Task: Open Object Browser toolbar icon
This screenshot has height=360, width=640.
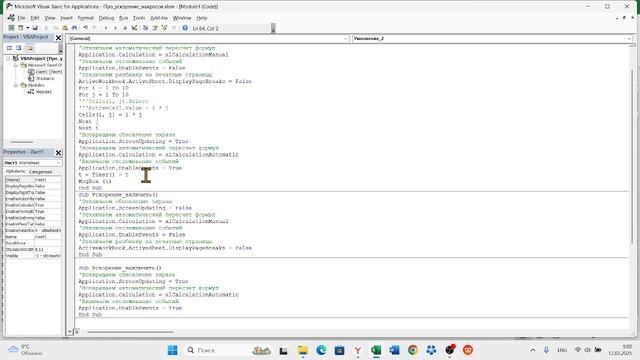Action: coord(164,28)
